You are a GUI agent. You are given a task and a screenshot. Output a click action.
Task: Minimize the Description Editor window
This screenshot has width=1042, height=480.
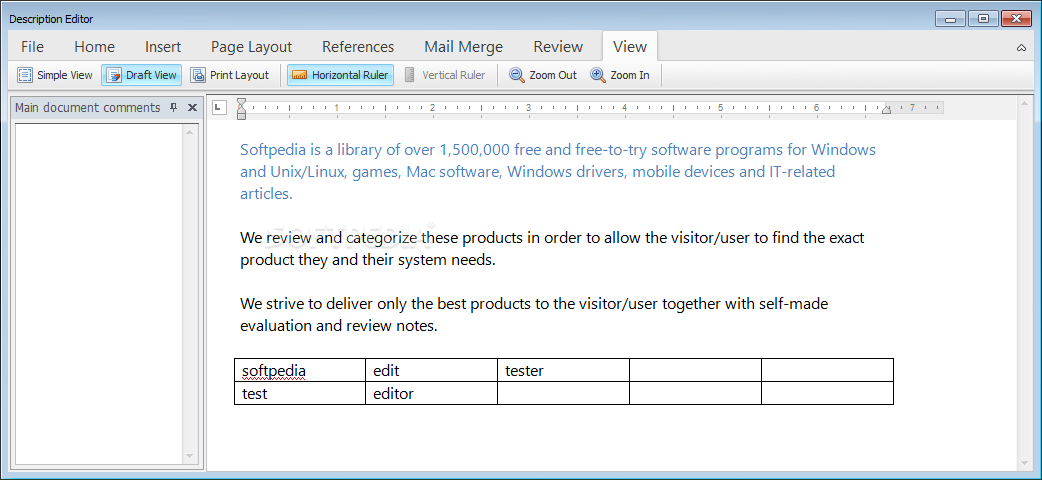tap(950, 19)
